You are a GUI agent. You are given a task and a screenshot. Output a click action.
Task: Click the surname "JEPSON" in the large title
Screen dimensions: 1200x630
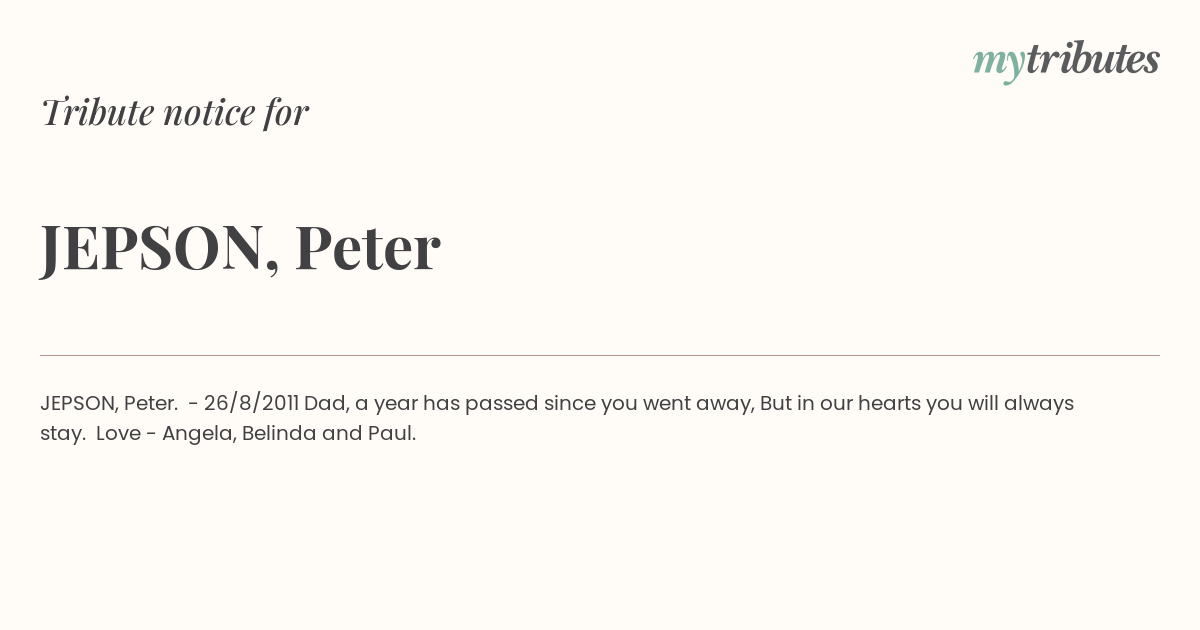pyautogui.click(x=153, y=249)
